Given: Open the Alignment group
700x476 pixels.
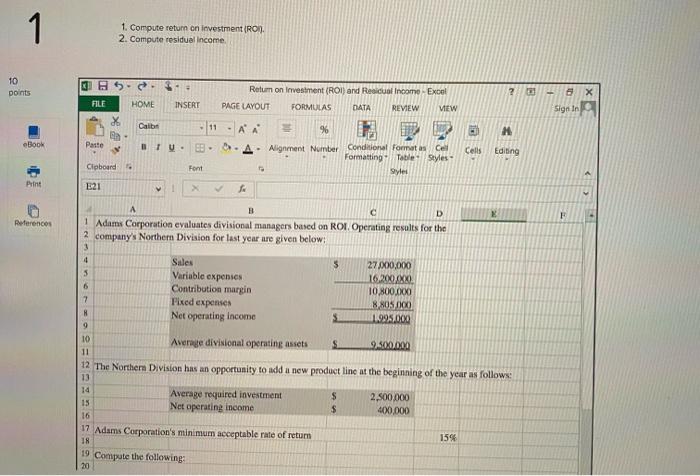Looking at the screenshot, I should 286,139.
